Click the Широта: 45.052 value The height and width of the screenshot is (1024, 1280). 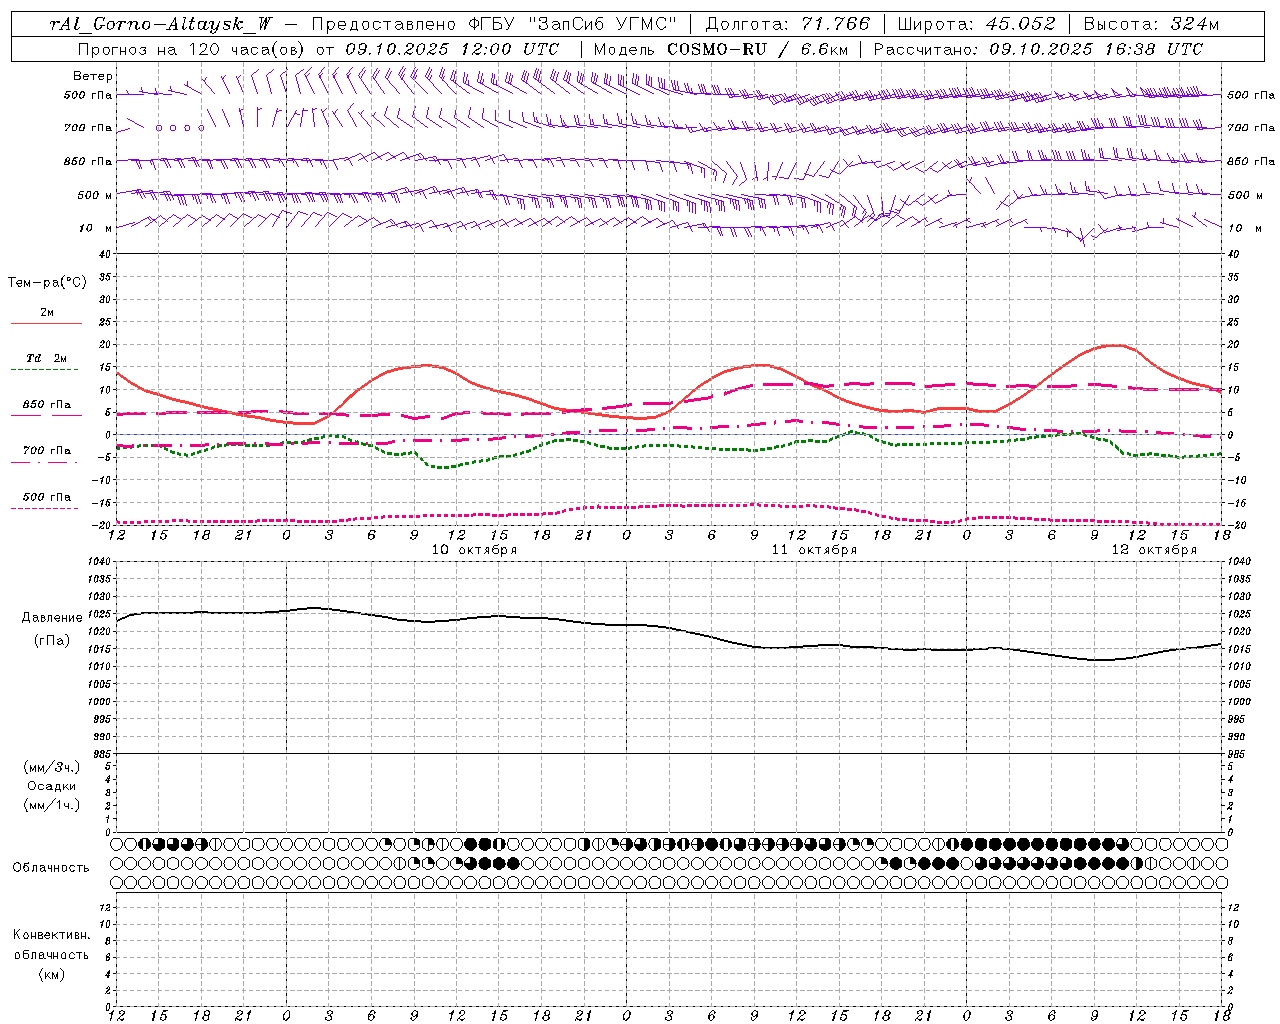976,25
